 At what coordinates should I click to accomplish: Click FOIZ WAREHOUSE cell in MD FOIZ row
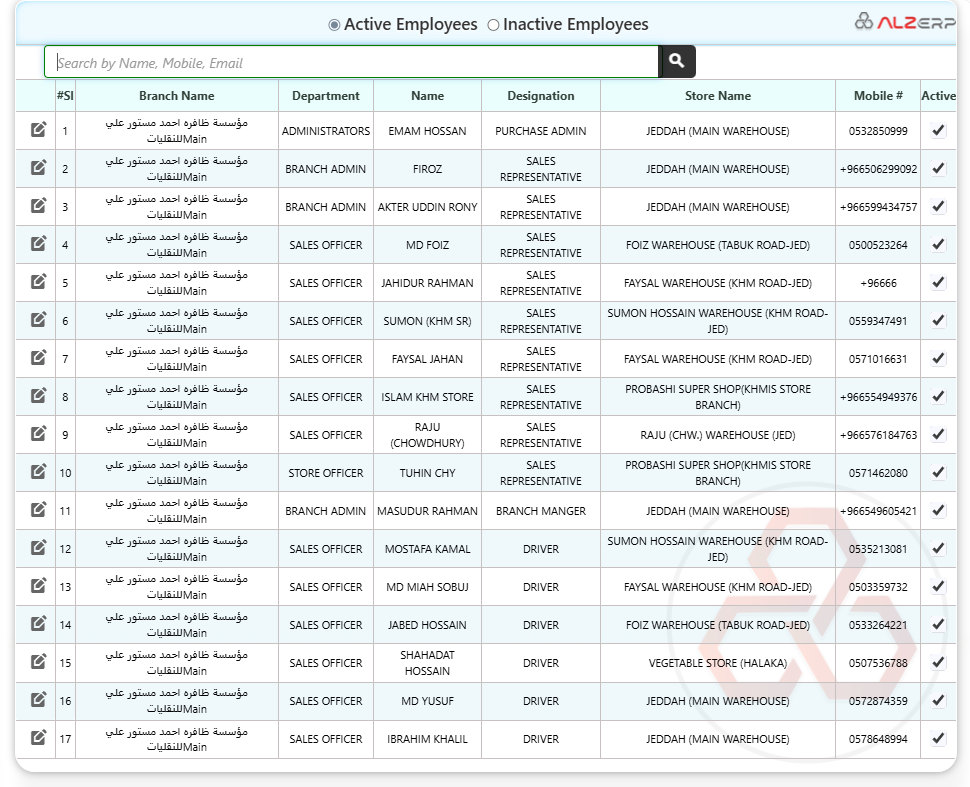(718, 245)
